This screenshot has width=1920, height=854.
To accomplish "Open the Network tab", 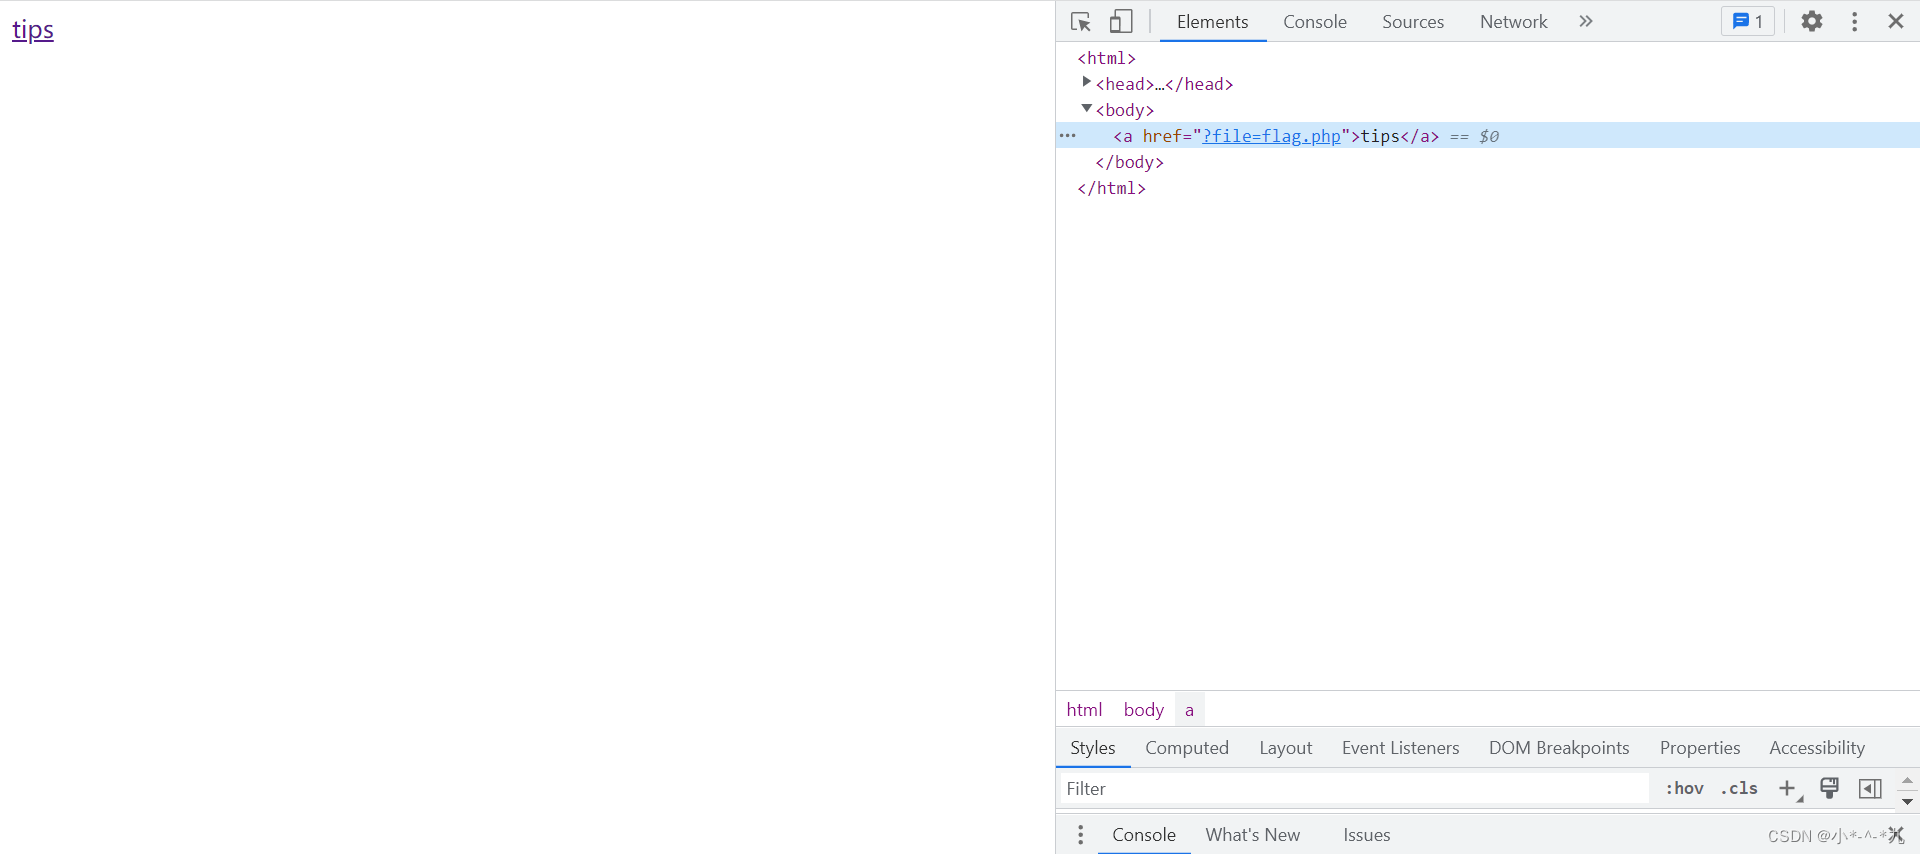I will (1513, 21).
